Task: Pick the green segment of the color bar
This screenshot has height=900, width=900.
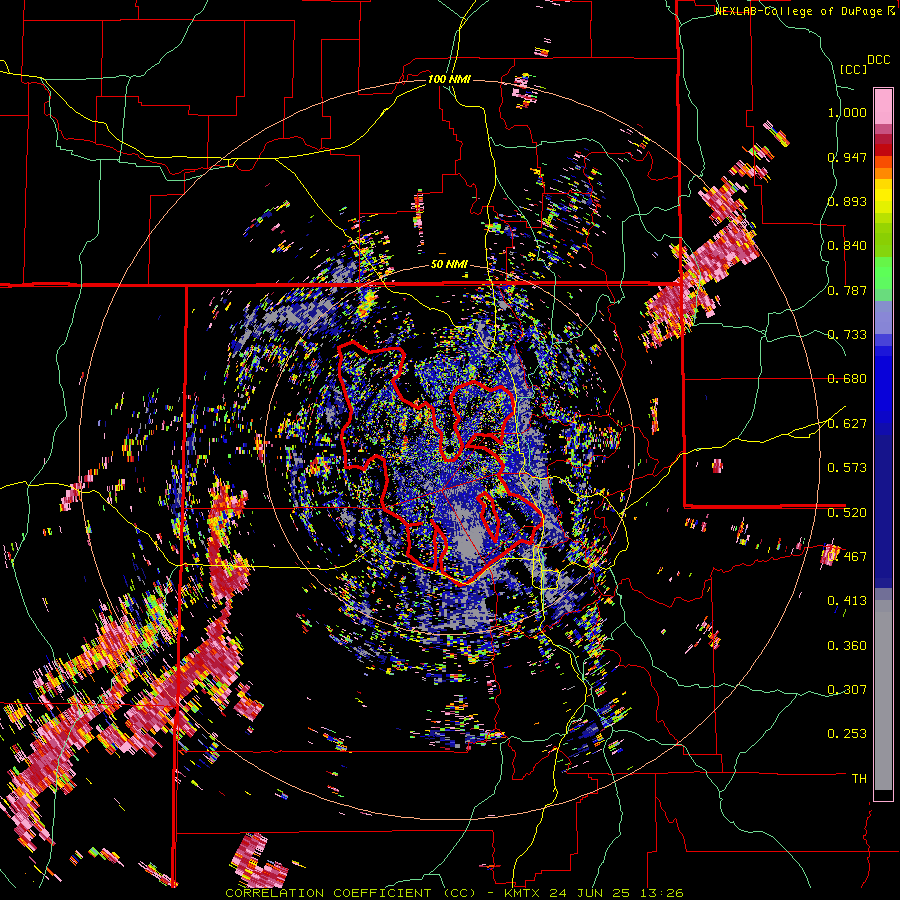Action: point(883,273)
